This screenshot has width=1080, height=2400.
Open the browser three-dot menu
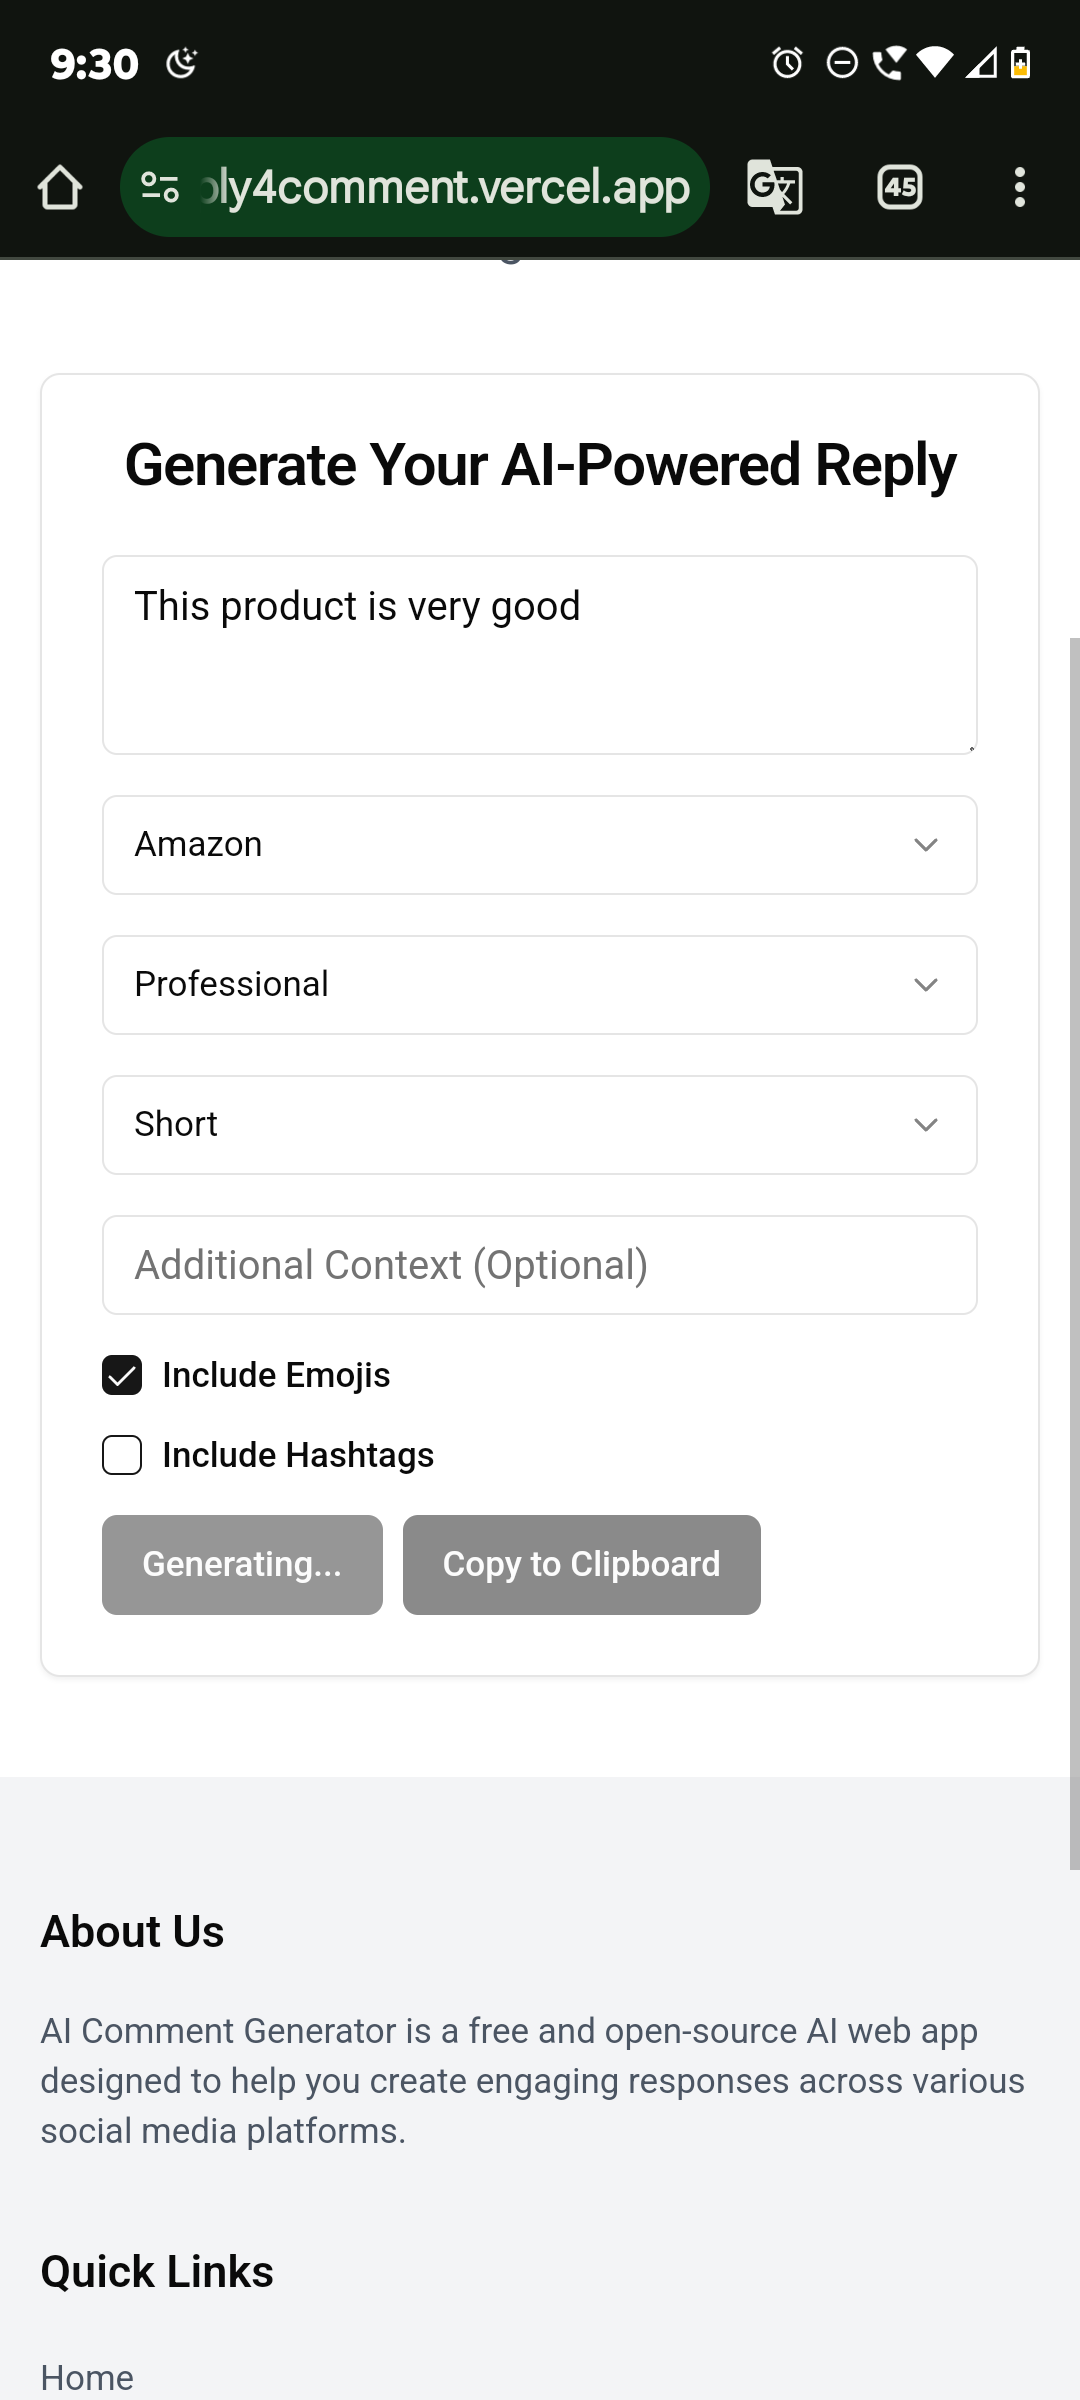click(1019, 187)
